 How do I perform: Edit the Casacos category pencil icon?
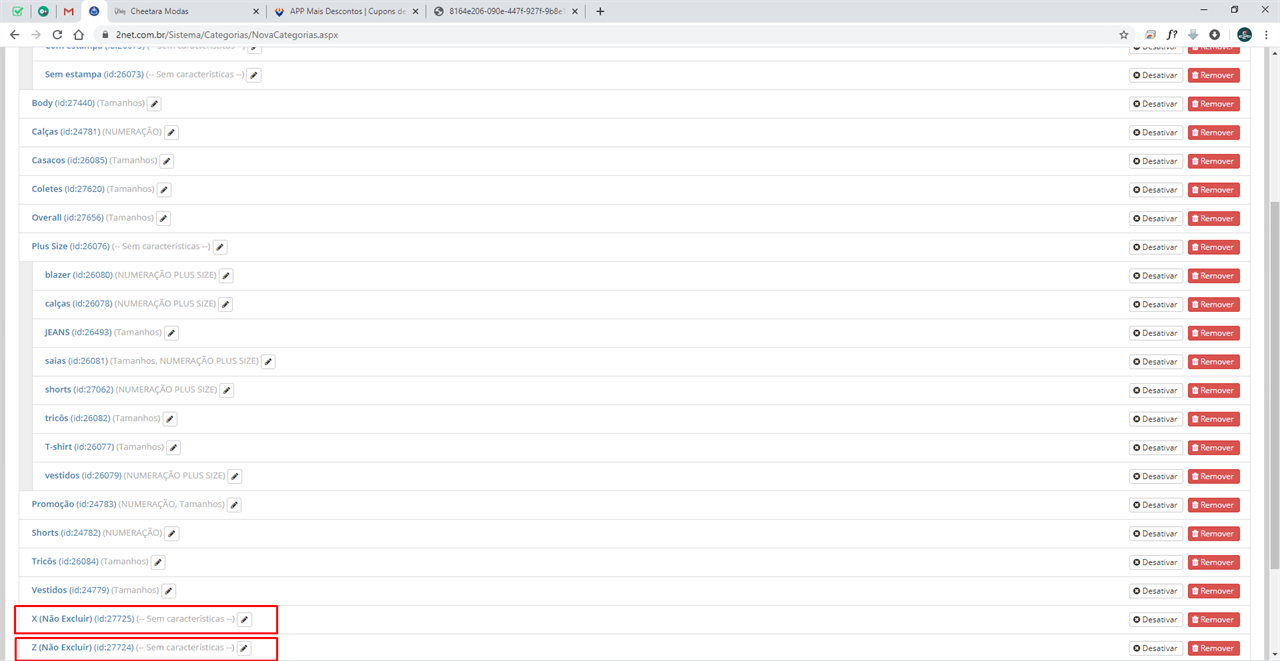click(167, 161)
